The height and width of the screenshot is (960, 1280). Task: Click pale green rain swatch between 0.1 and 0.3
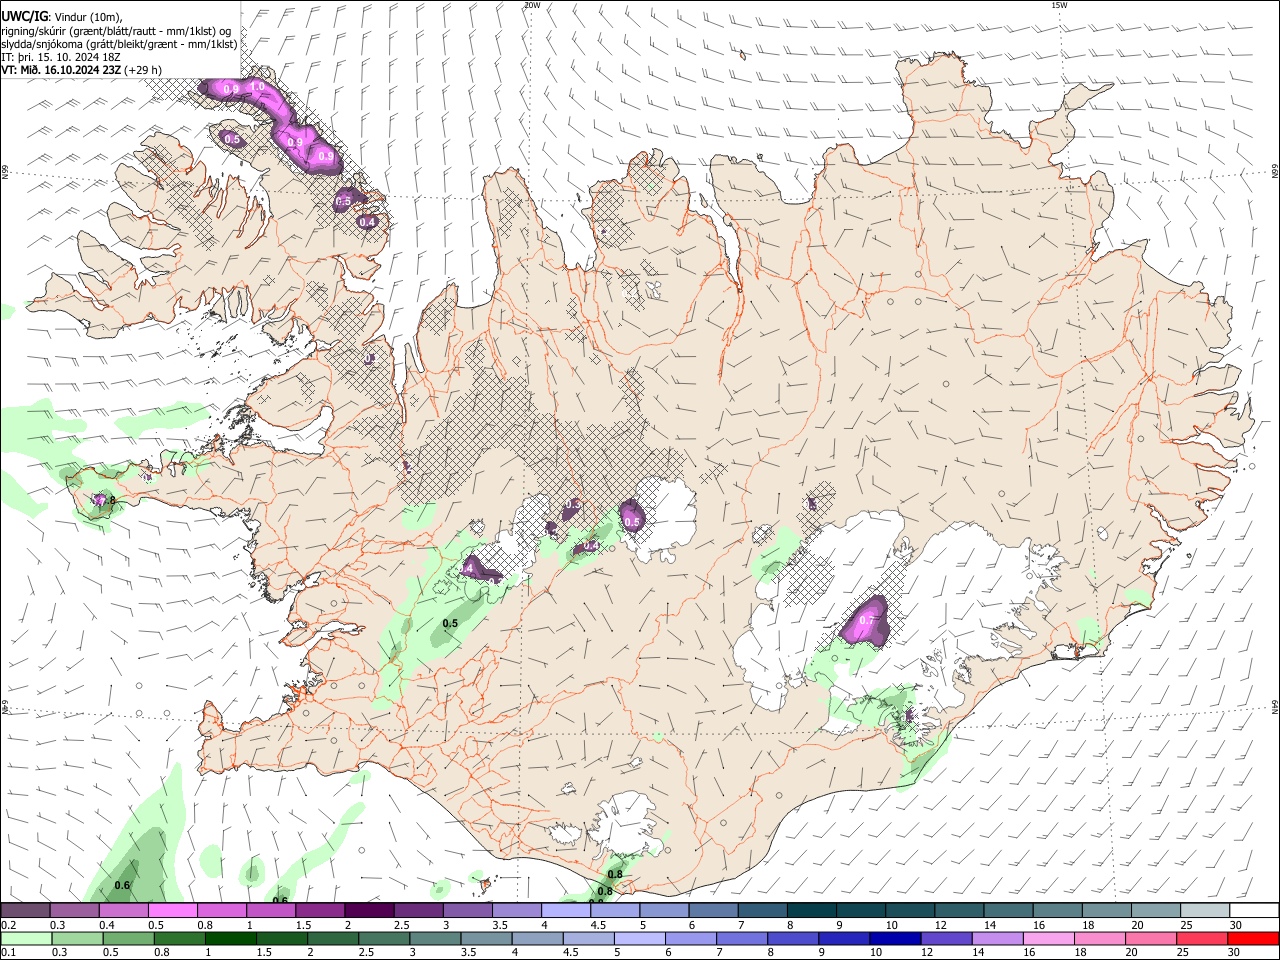[26, 938]
